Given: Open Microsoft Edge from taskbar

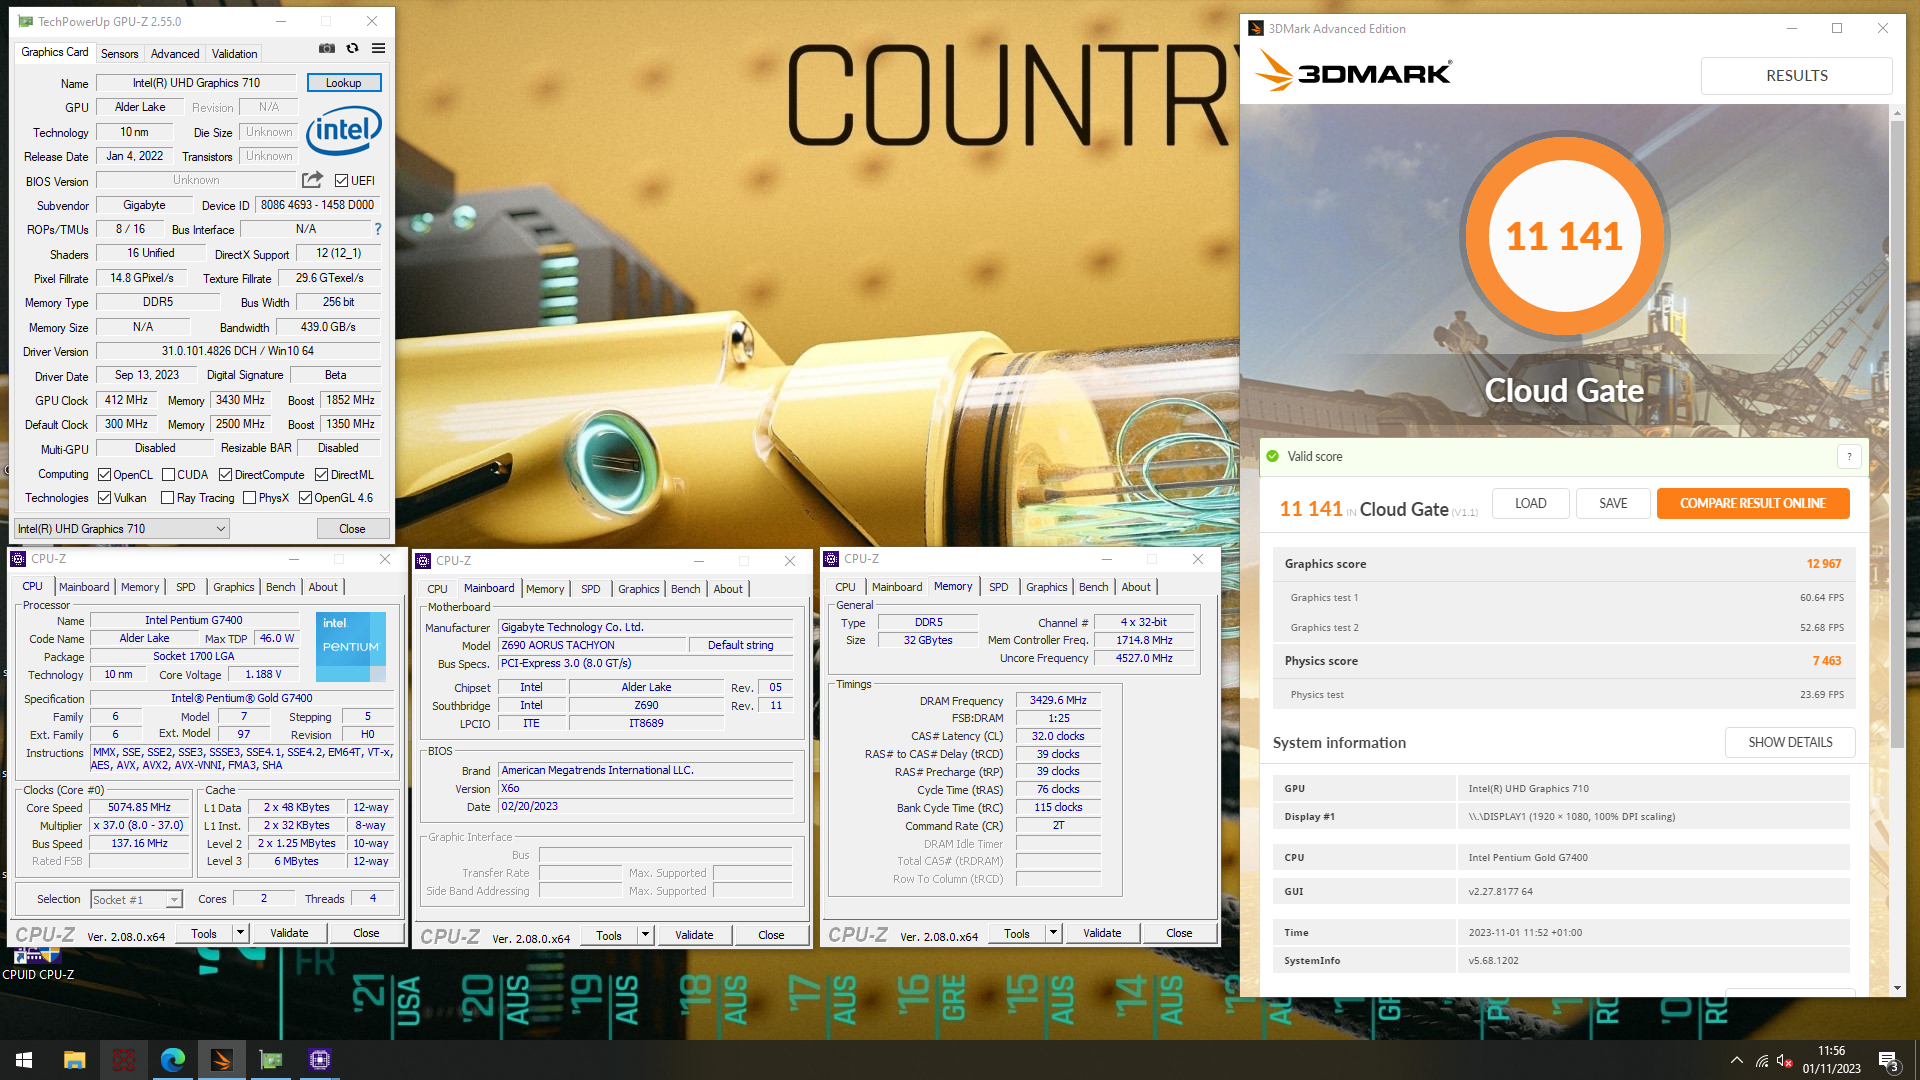Looking at the screenshot, I should pyautogui.click(x=173, y=1060).
